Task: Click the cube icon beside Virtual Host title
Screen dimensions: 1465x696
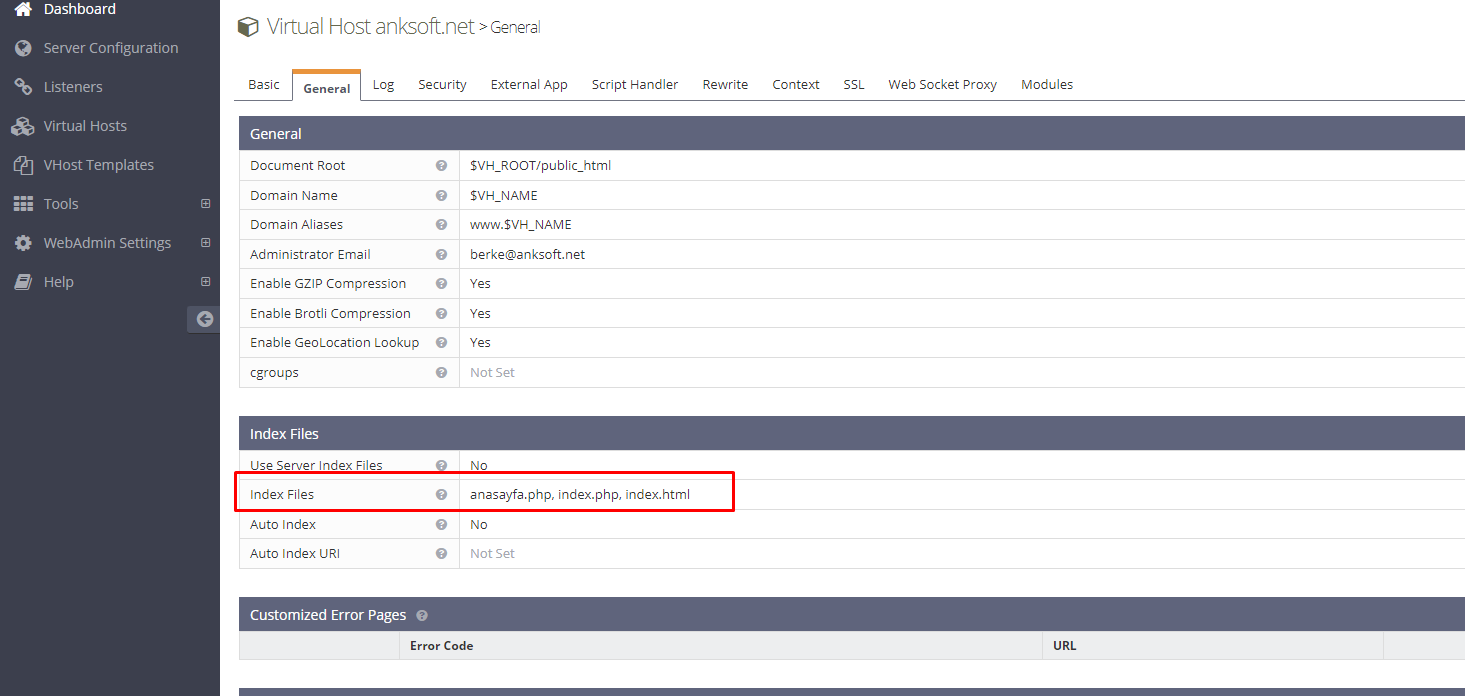Action: pyautogui.click(x=247, y=27)
